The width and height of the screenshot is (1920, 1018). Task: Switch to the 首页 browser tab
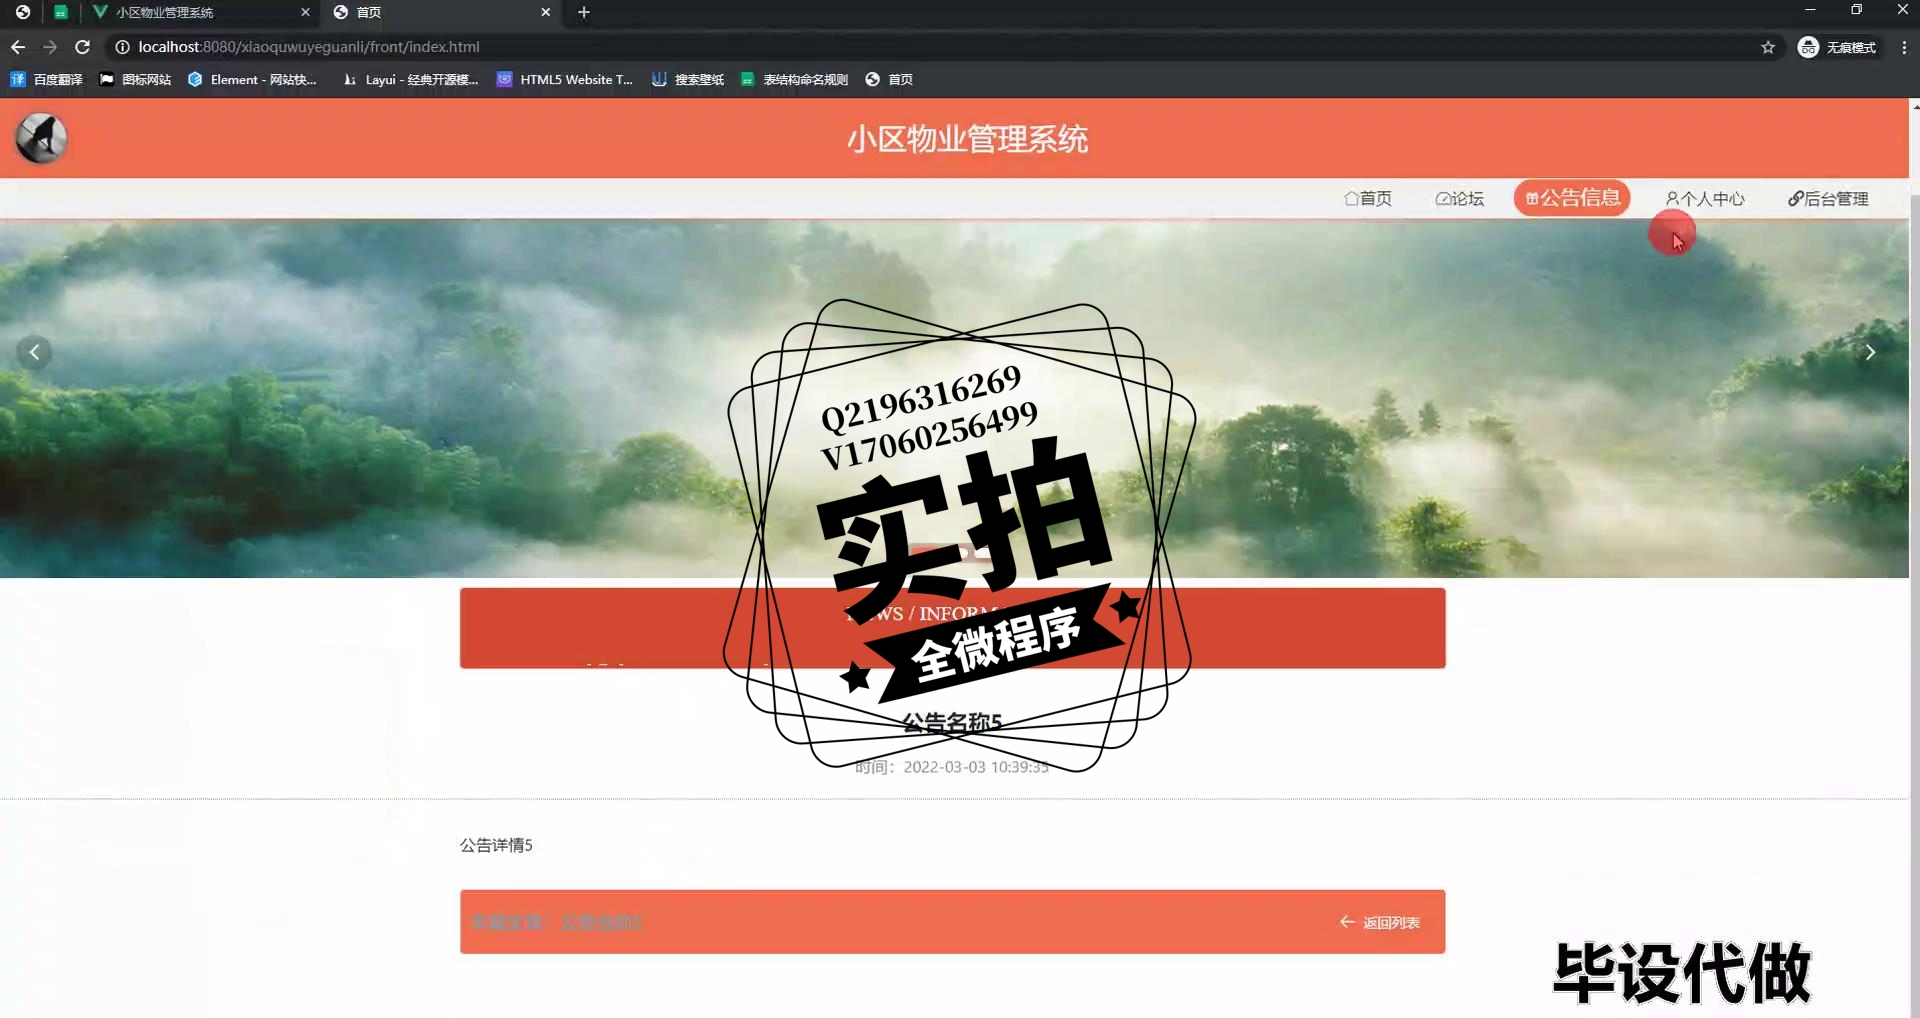[440, 12]
